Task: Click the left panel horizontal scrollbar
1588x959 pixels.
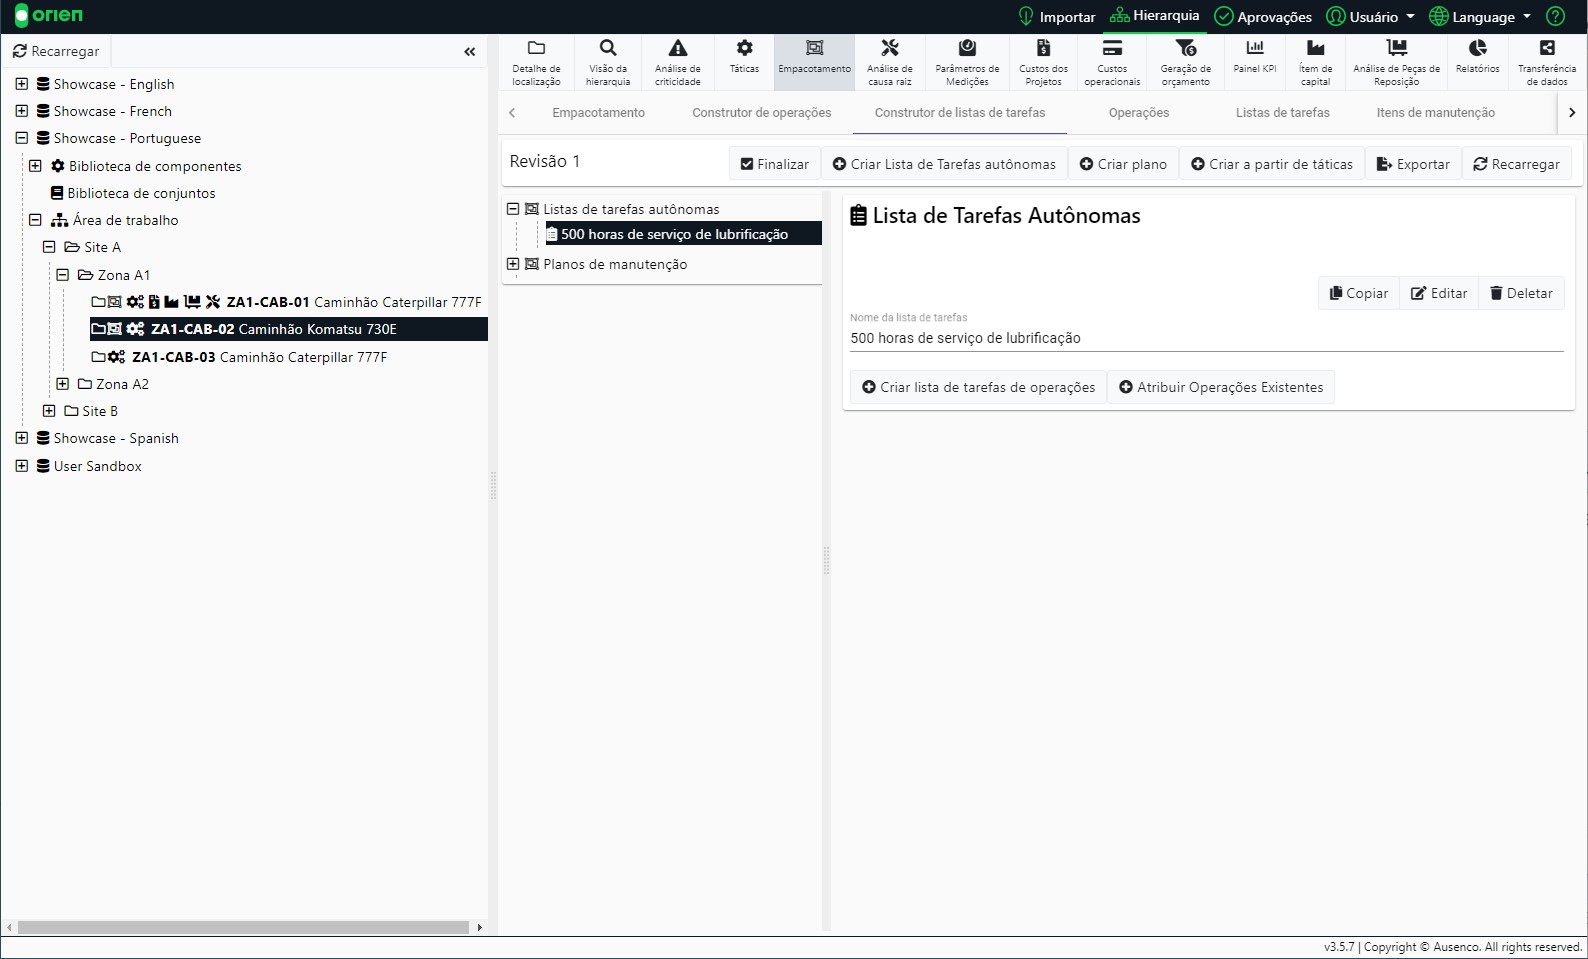Action: point(243,927)
